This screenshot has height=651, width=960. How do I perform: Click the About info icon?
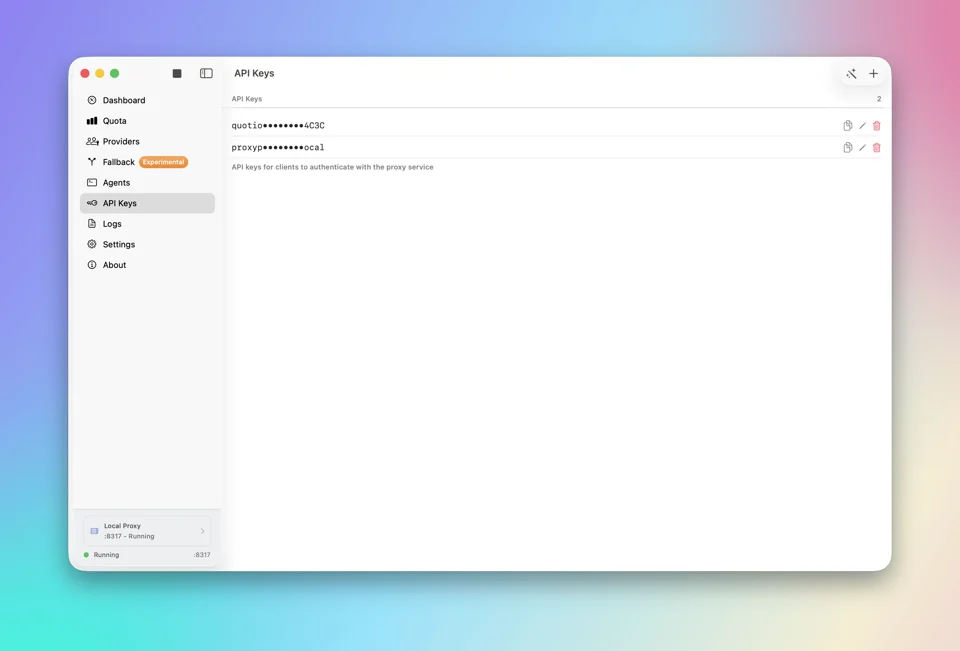coord(92,265)
